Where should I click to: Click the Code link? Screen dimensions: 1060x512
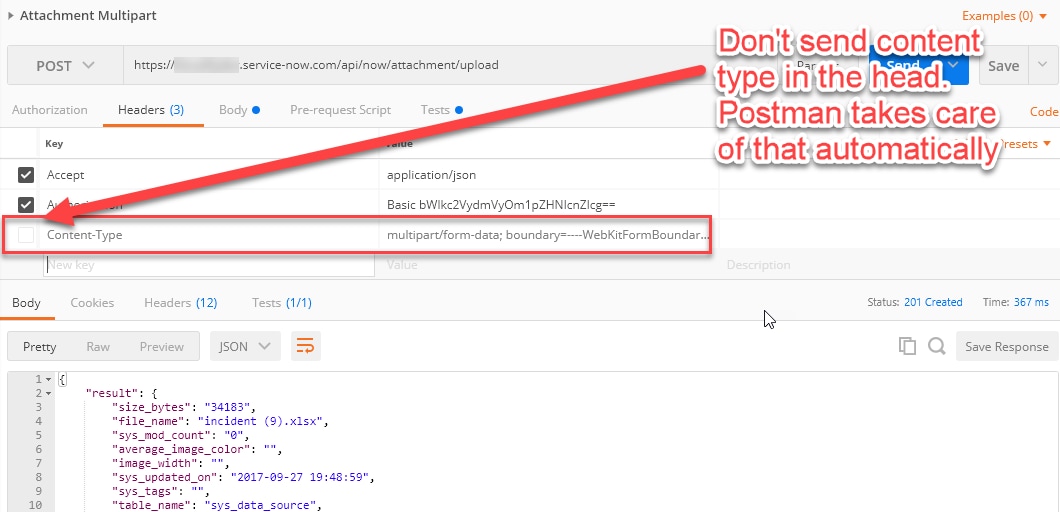point(1044,112)
